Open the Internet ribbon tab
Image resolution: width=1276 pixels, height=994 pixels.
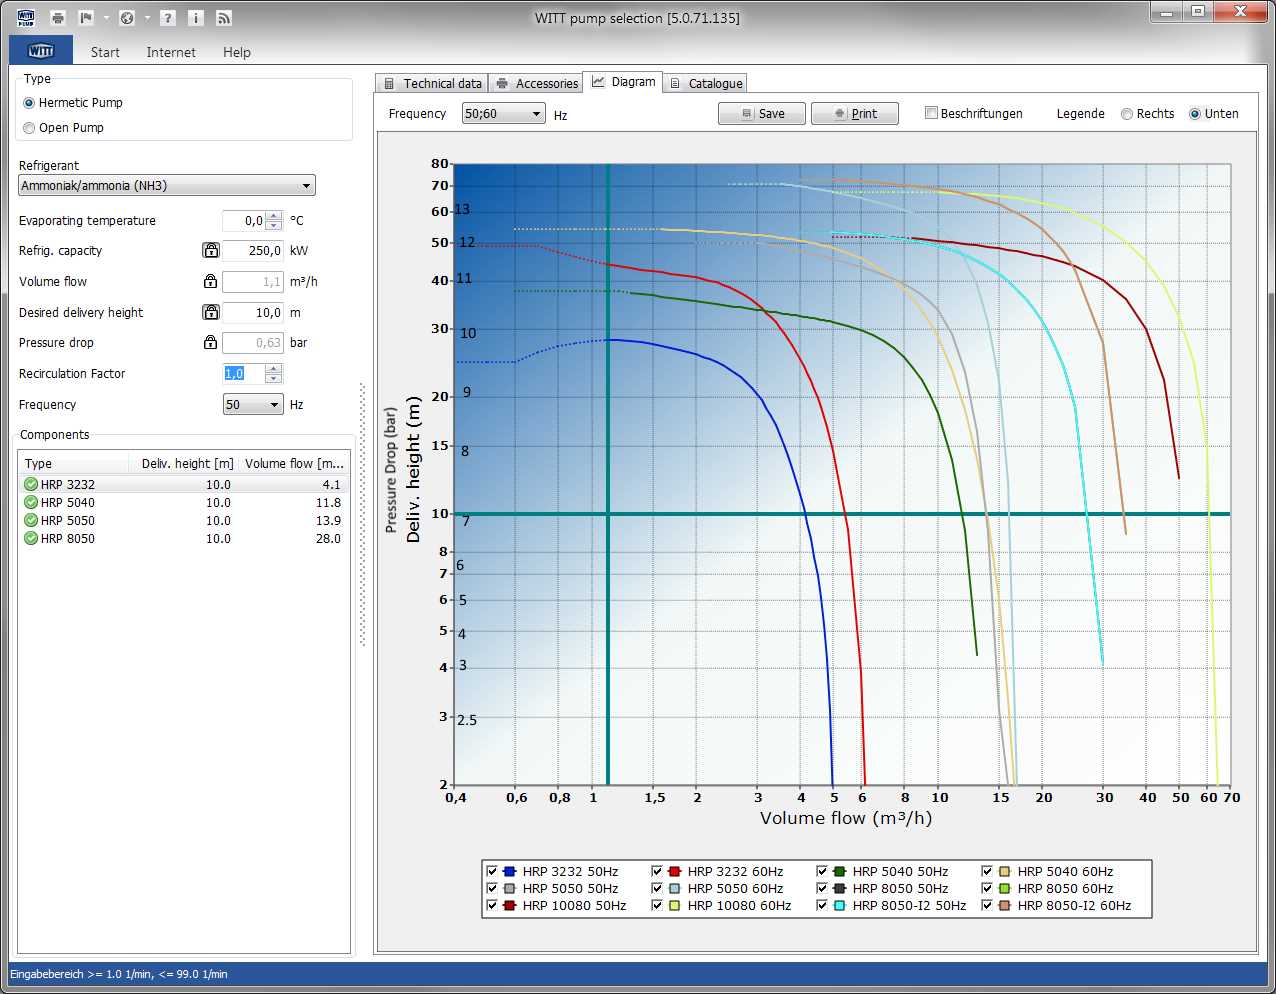171,52
